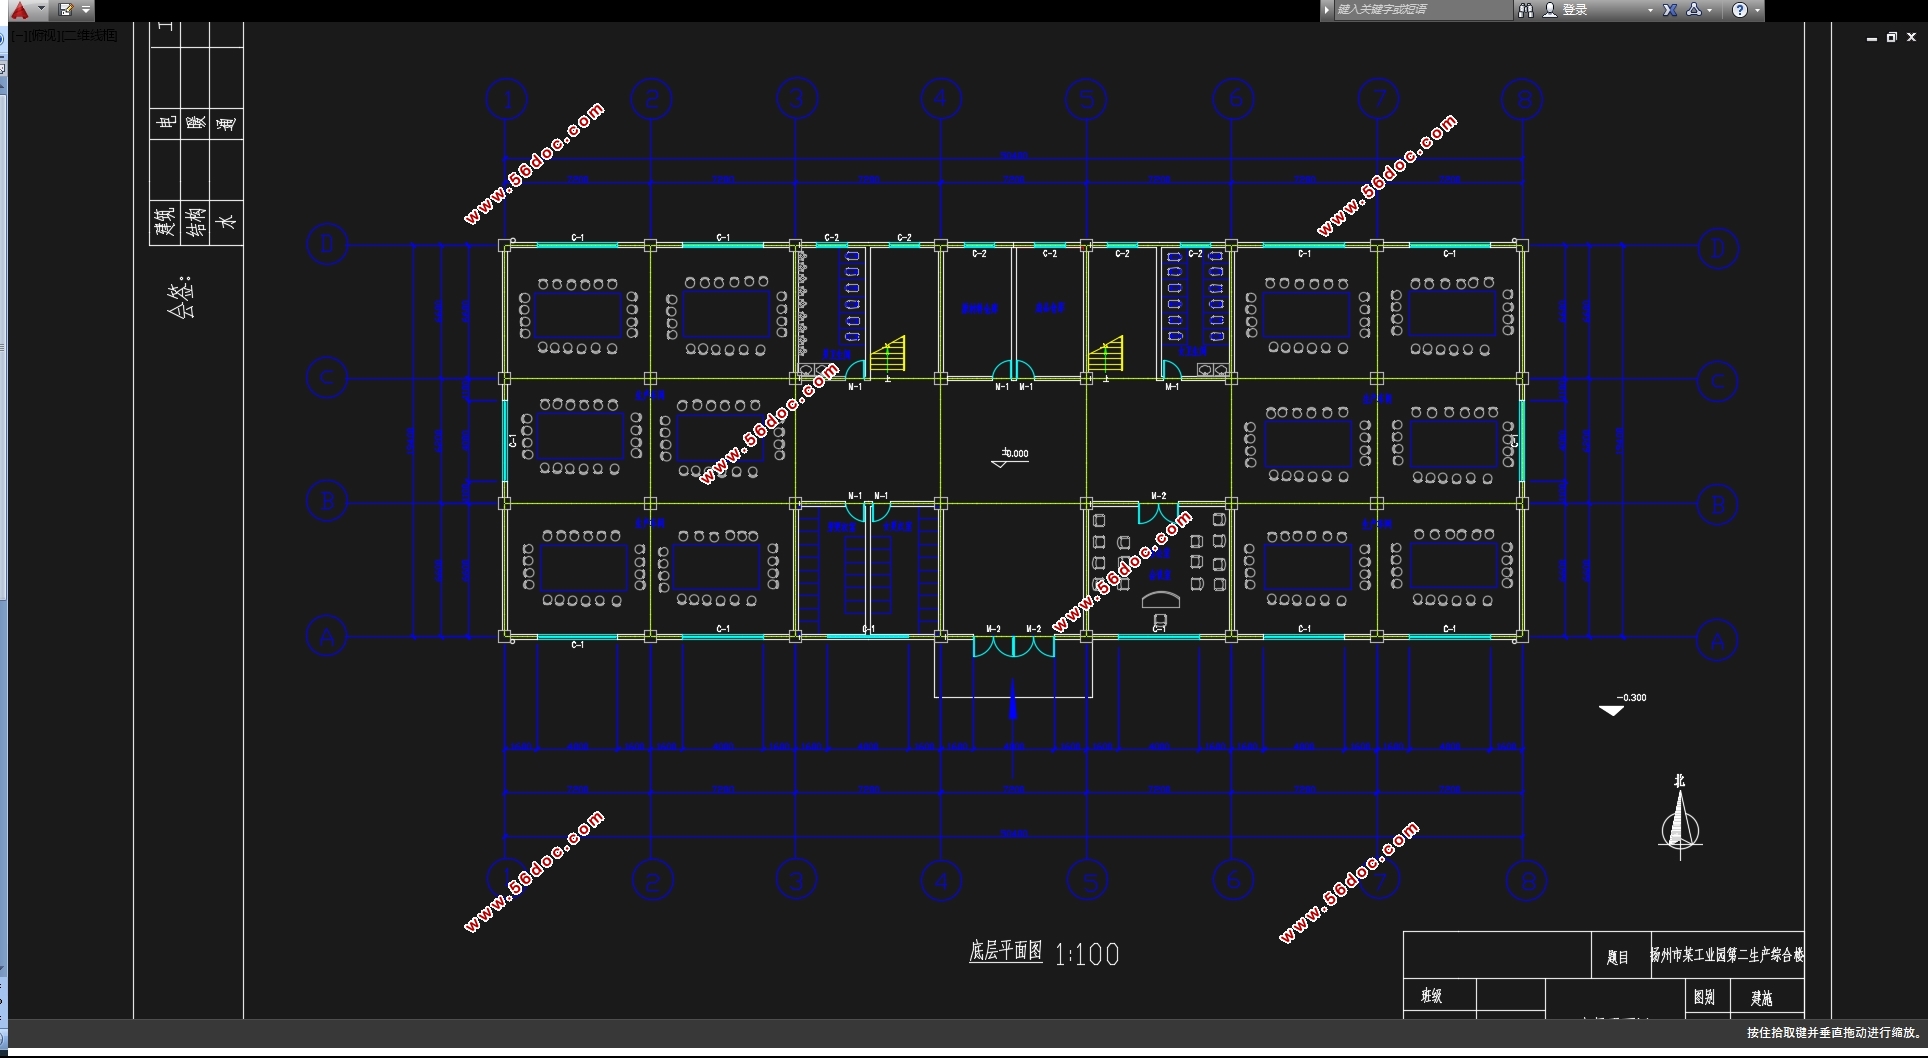Click the keyword search input field

tap(1421, 10)
